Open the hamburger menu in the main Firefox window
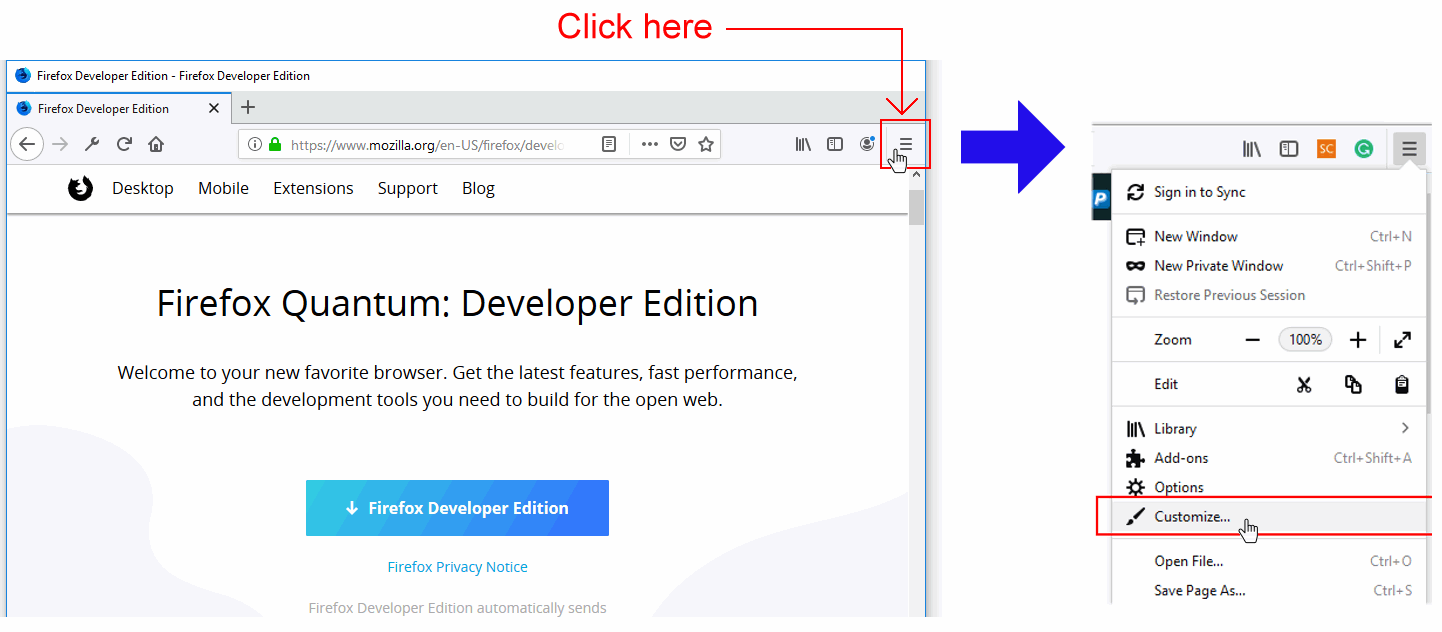This screenshot has height=632, width=1442. (x=905, y=144)
